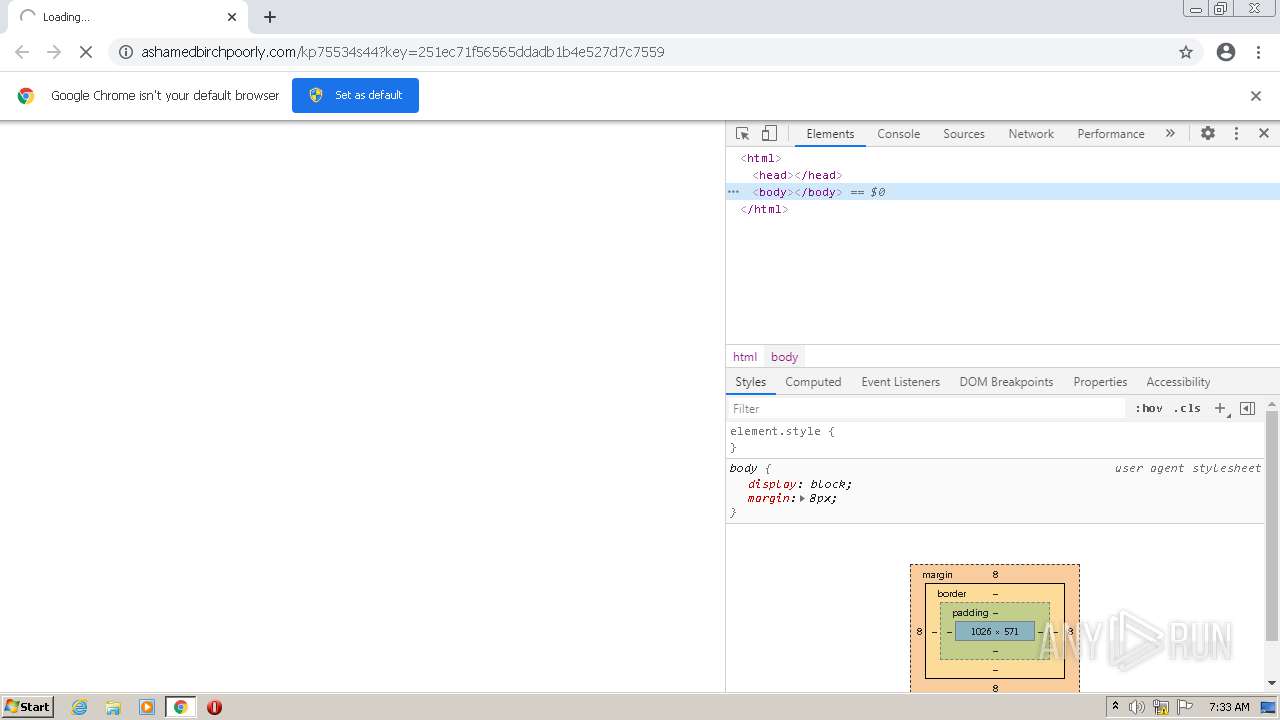Open a new tab with plus button
The height and width of the screenshot is (720, 1280).
pos(270,17)
